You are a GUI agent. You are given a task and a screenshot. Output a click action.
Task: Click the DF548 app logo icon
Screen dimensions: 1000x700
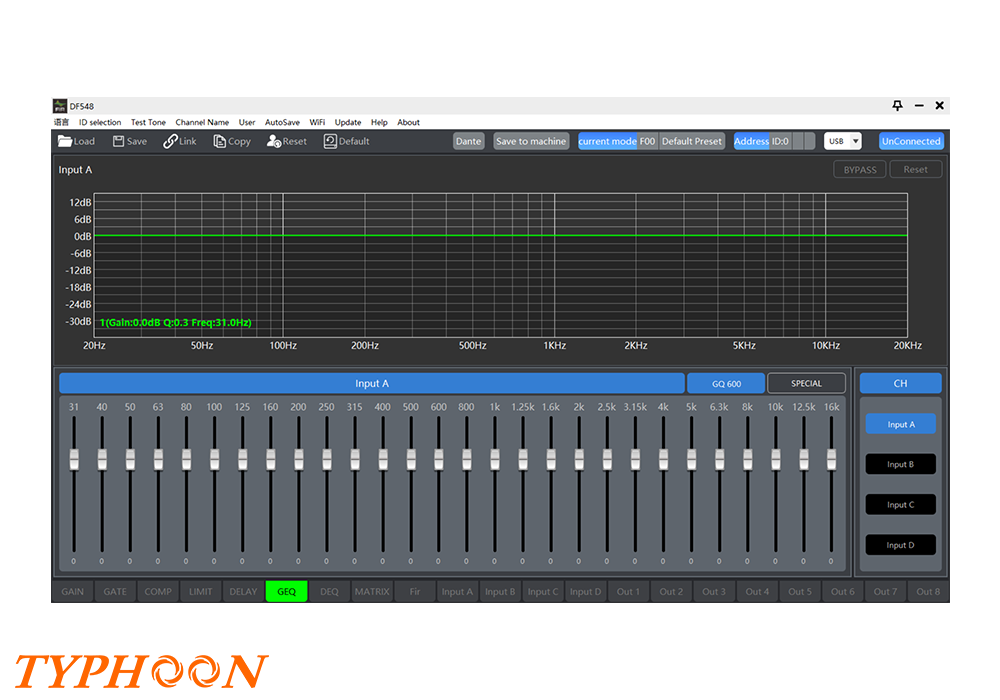point(59,105)
